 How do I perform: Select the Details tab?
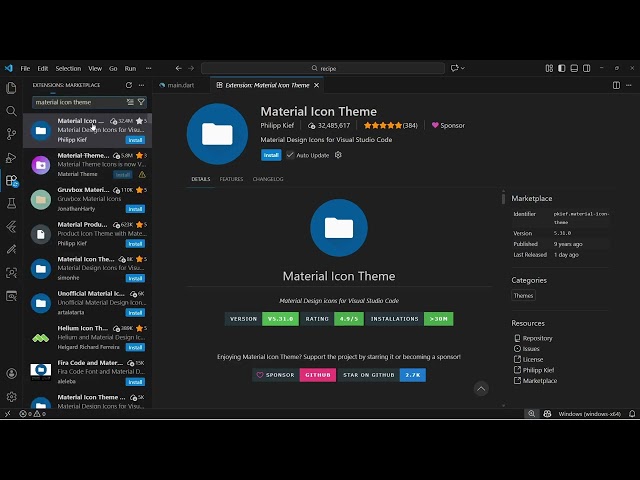(x=201, y=179)
